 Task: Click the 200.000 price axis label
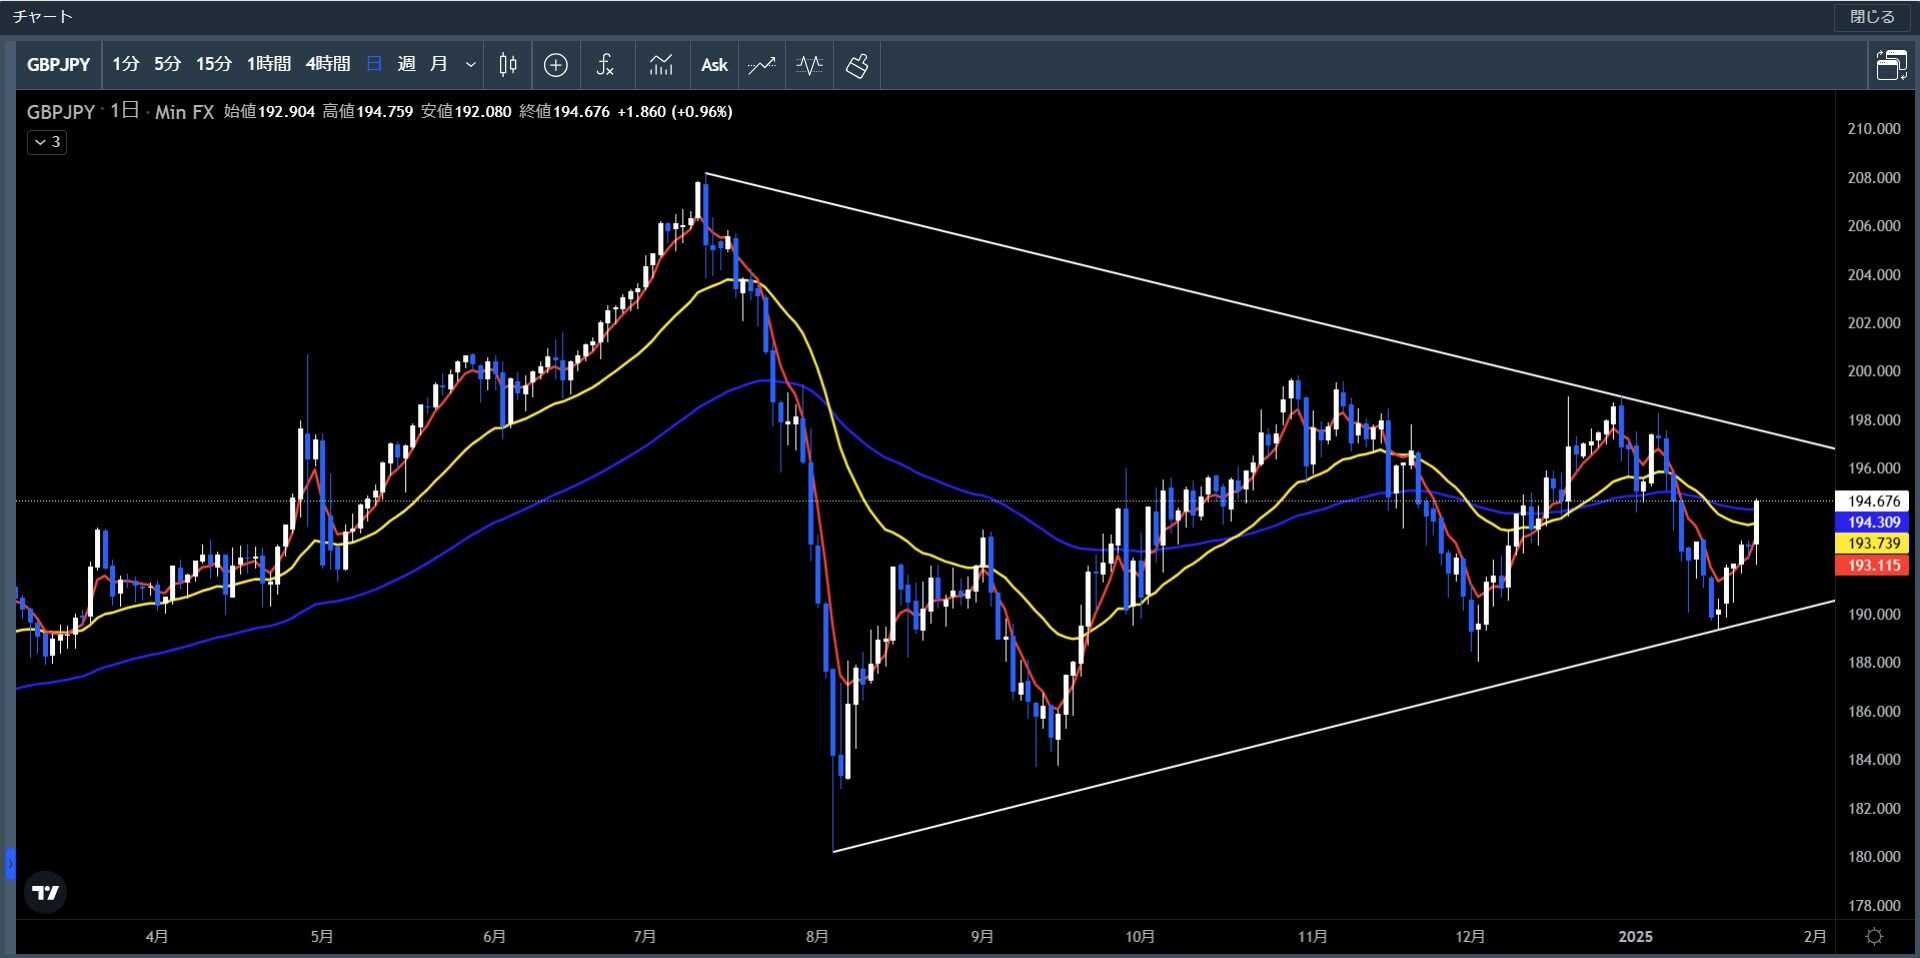(1874, 371)
